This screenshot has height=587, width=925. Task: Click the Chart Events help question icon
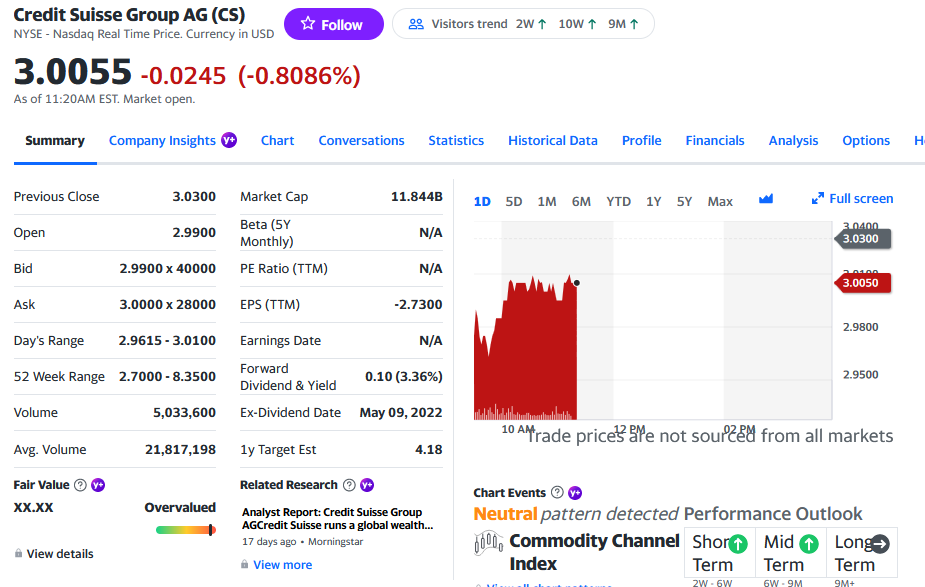pyautogui.click(x=557, y=492)
